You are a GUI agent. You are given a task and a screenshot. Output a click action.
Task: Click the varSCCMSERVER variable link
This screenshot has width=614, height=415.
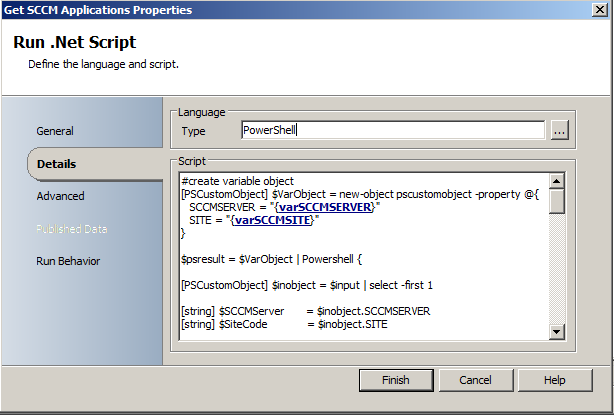coord(325,207)
